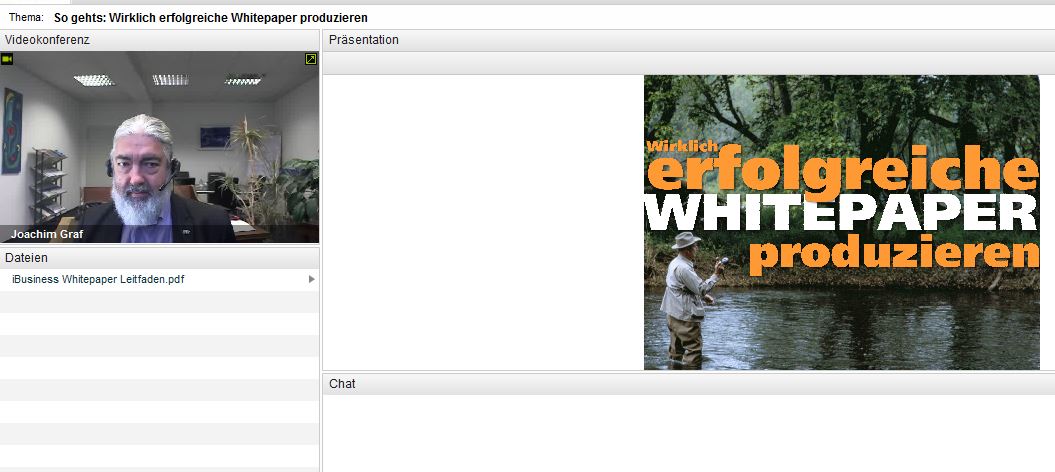Click the Dateien panel header
The image size is (1055, 472).
point(159,258)
